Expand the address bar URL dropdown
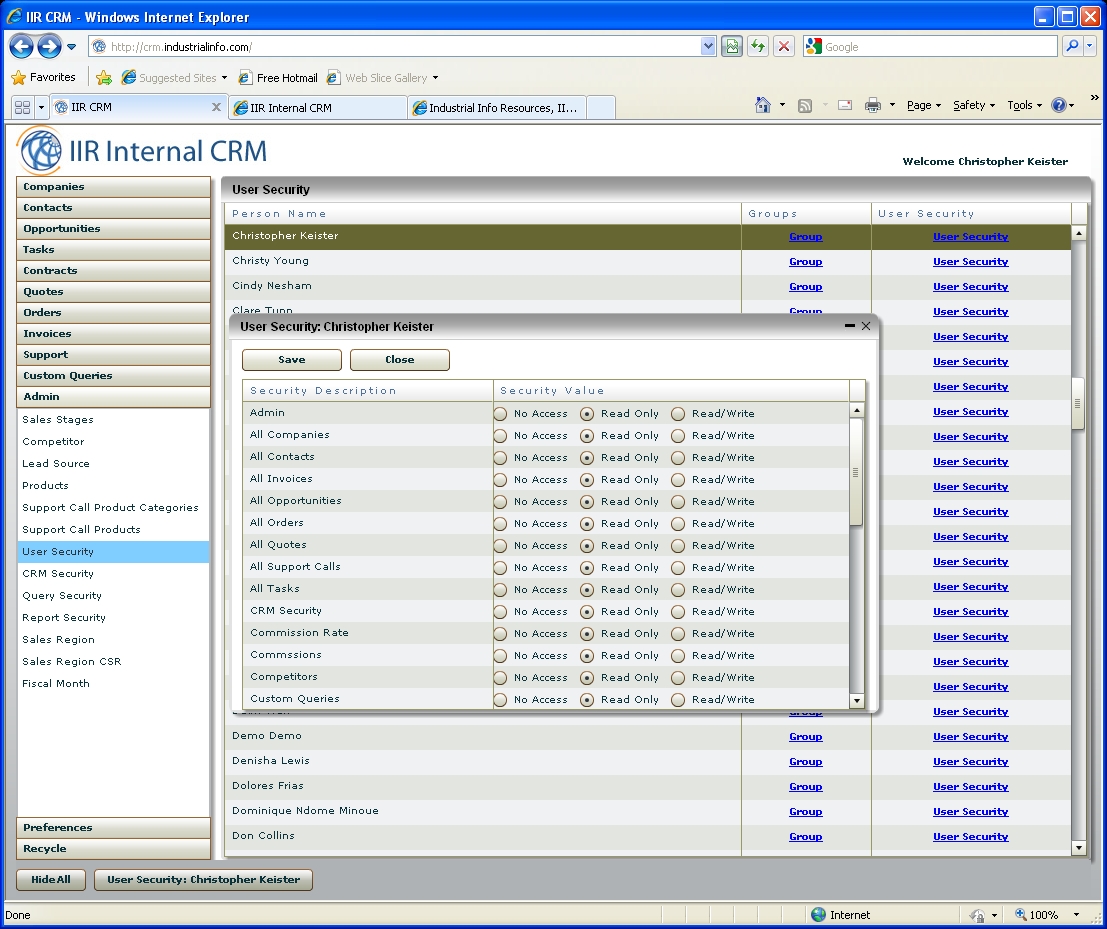1107x929 pixels. coord(709,46)
